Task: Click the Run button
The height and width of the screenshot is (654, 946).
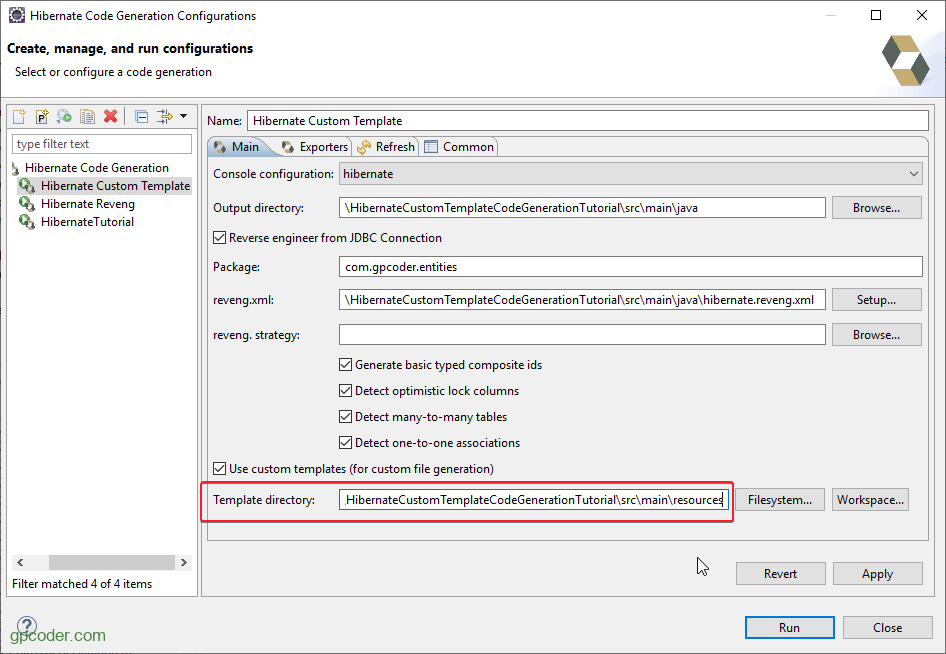Action: coord(789,627)
